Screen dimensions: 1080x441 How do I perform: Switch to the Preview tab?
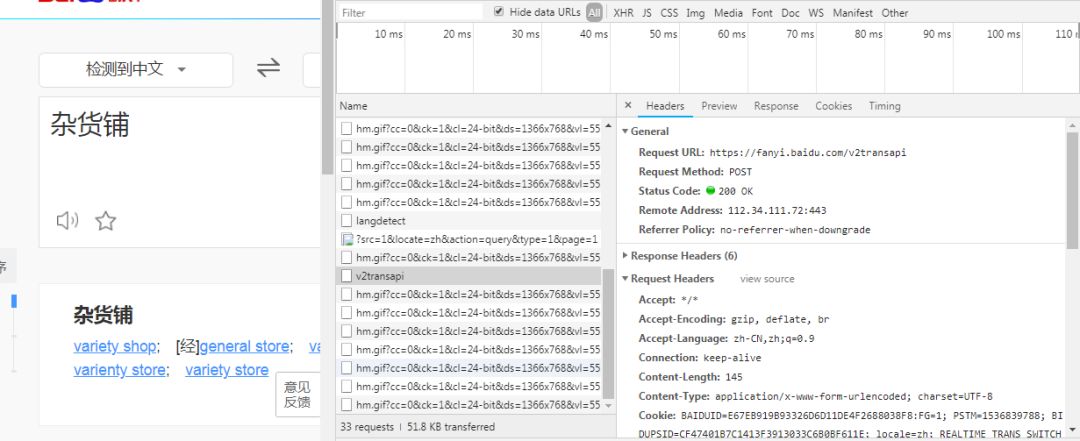pos(718,106)
